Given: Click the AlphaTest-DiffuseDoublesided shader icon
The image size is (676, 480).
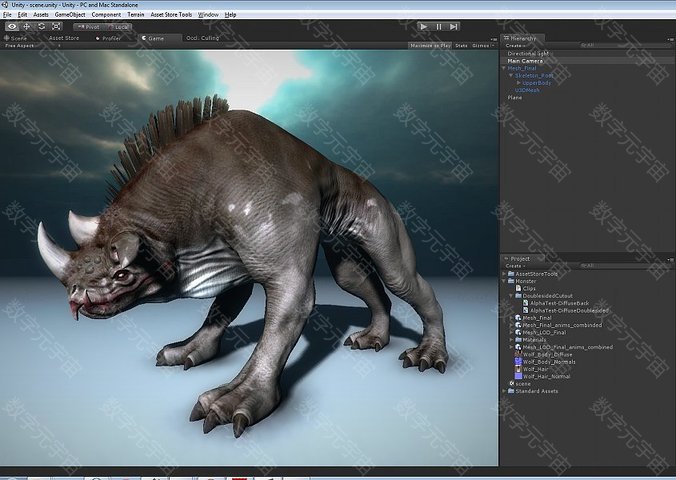Looking at the screenshot, I should point(526,311).
